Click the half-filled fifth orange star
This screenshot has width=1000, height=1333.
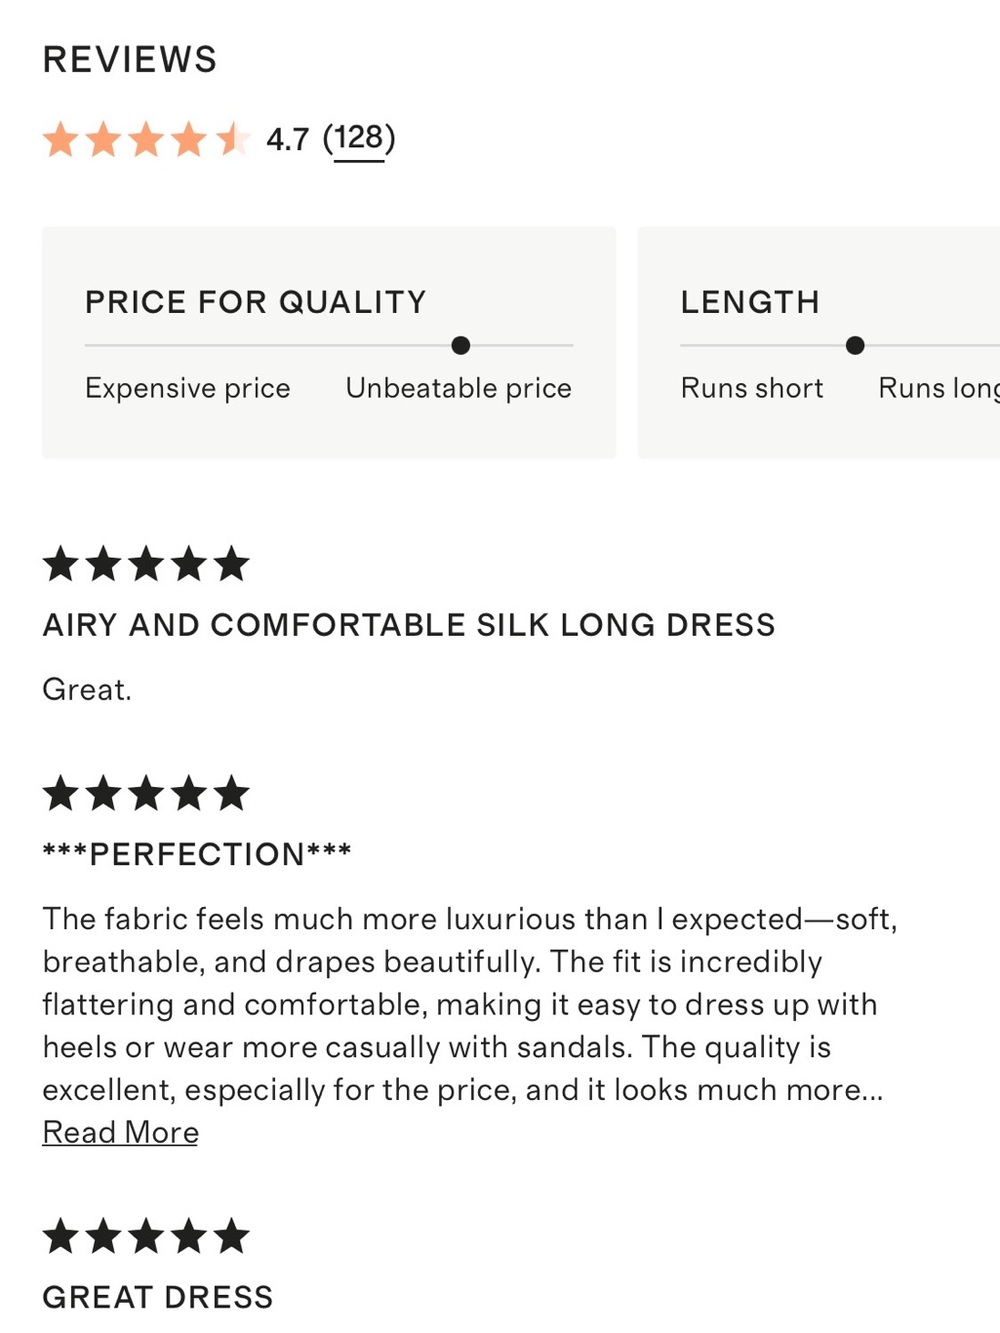pos(231,139)
